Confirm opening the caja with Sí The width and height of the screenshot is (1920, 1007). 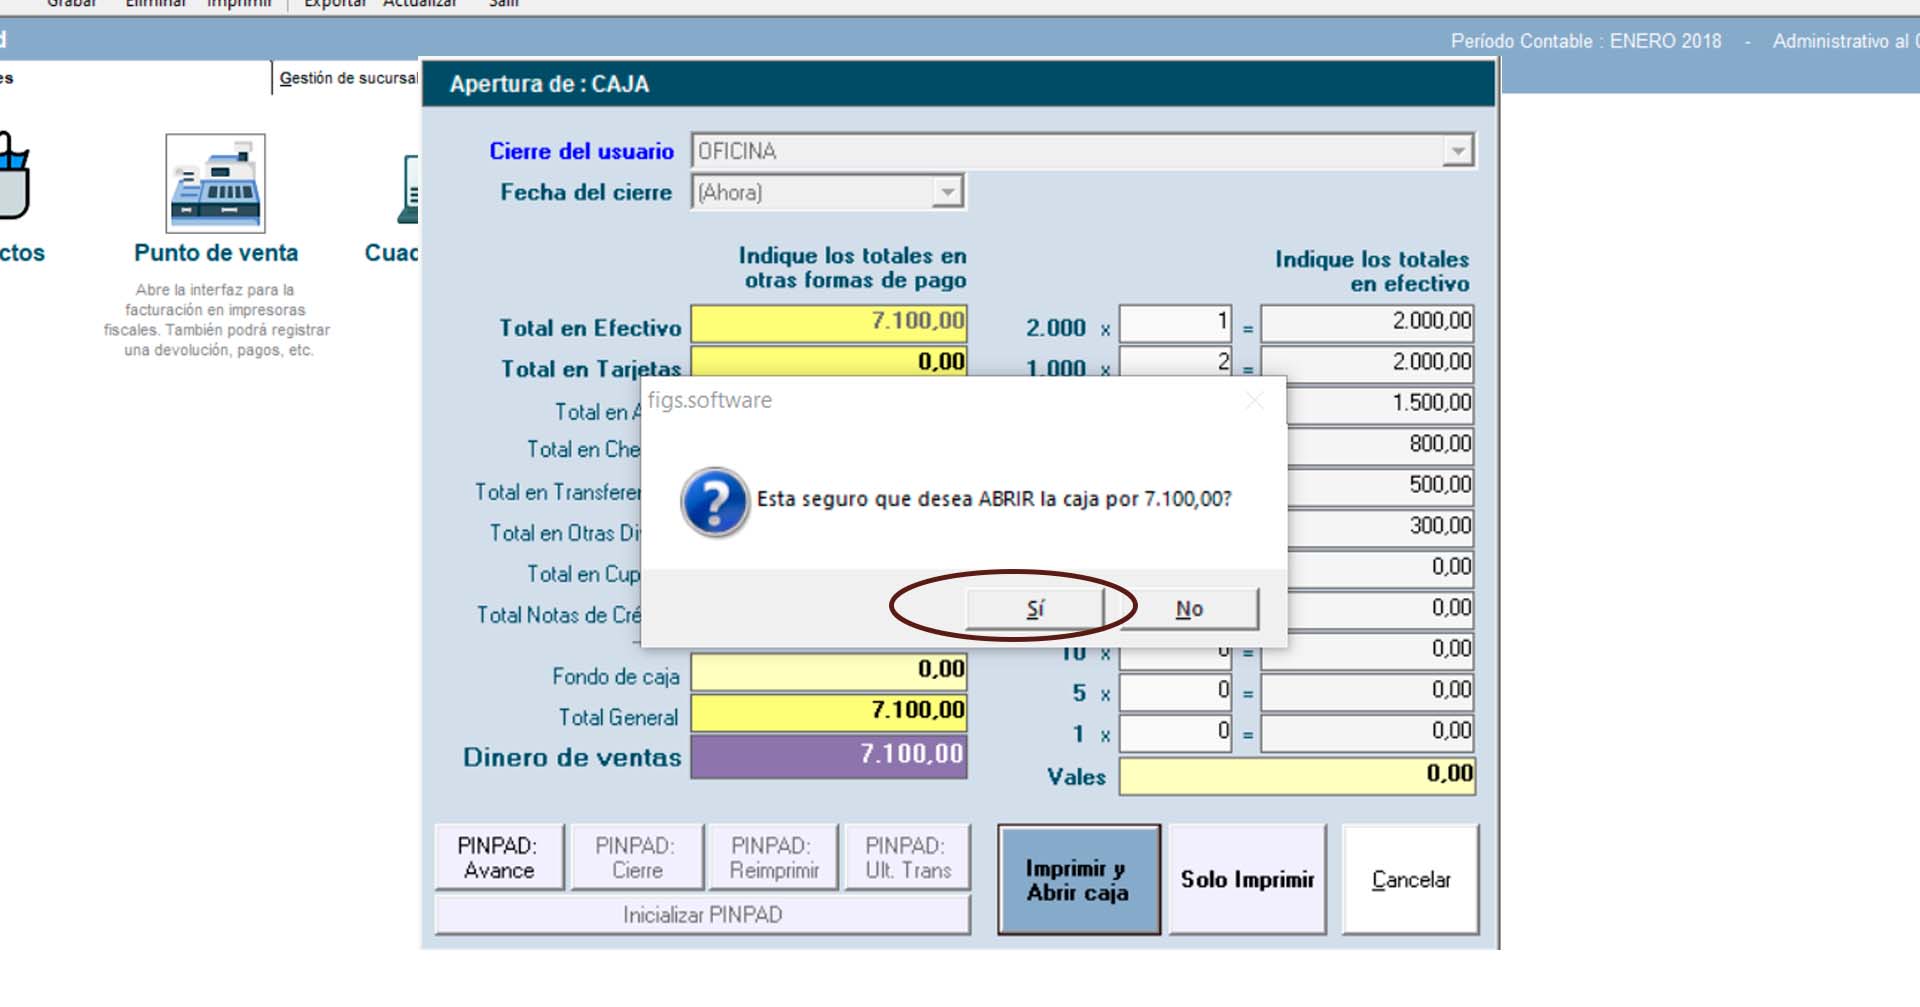[x=1034, y=609]
